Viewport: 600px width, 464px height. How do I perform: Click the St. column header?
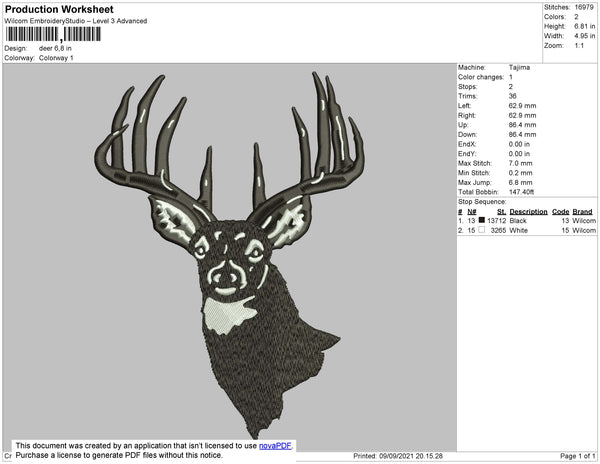coord(501,212)
